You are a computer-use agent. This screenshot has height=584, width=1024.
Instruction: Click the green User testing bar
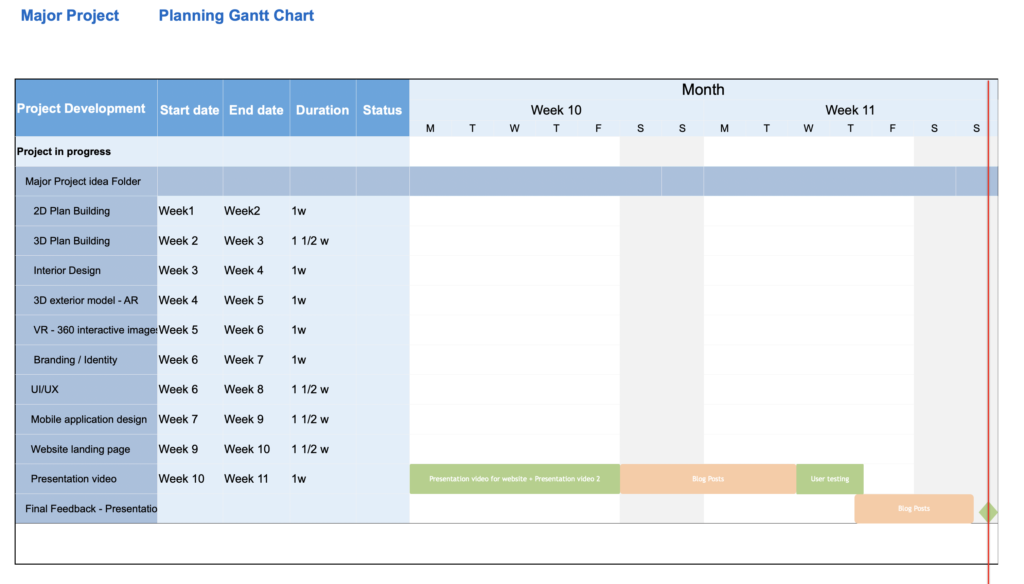(829, 479)
